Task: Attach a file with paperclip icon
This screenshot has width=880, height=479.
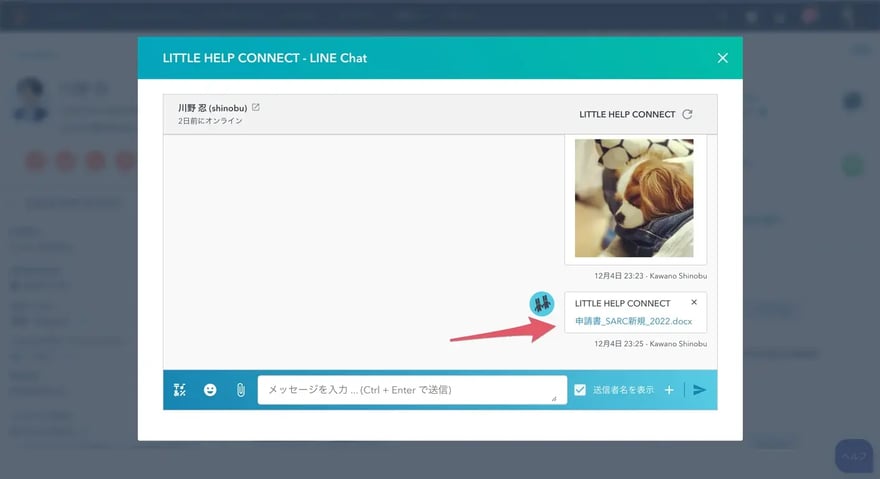Action: (x=240, y=390)
